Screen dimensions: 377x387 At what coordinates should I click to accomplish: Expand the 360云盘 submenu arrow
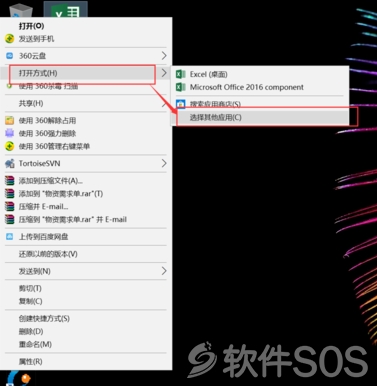click(164, 56)
